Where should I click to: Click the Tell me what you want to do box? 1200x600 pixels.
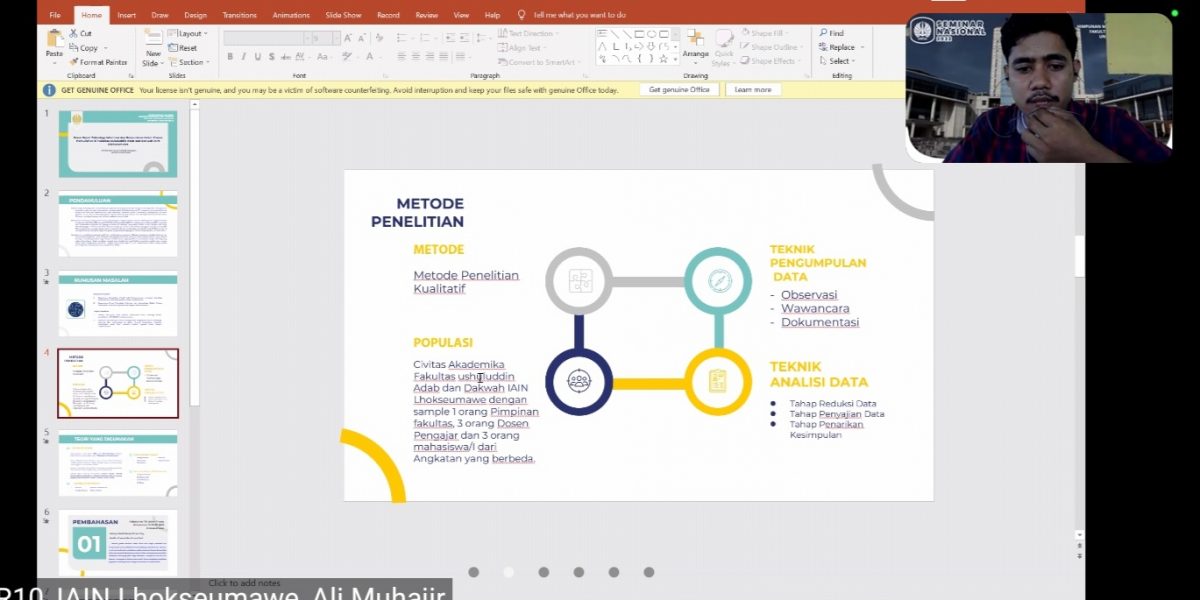click(x=580, y=15)
